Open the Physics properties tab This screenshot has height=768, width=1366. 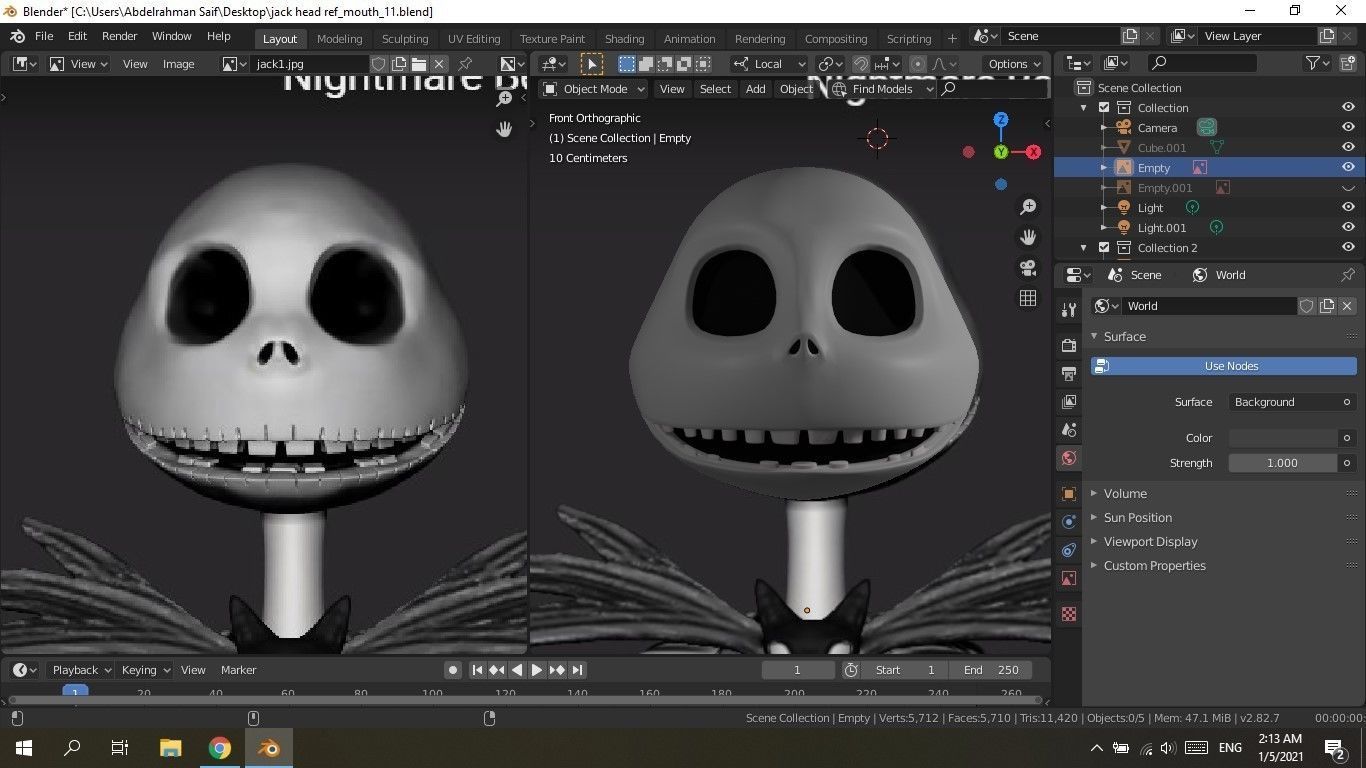[1069, 522]
